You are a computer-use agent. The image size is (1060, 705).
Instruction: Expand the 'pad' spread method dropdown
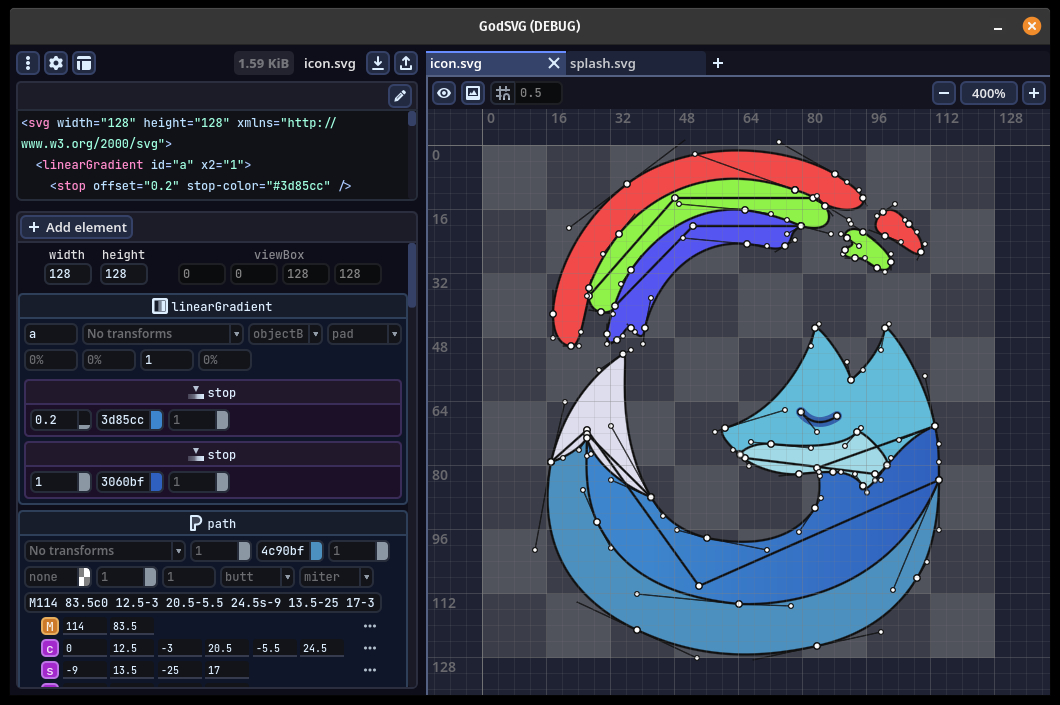(x=364, y=334)
